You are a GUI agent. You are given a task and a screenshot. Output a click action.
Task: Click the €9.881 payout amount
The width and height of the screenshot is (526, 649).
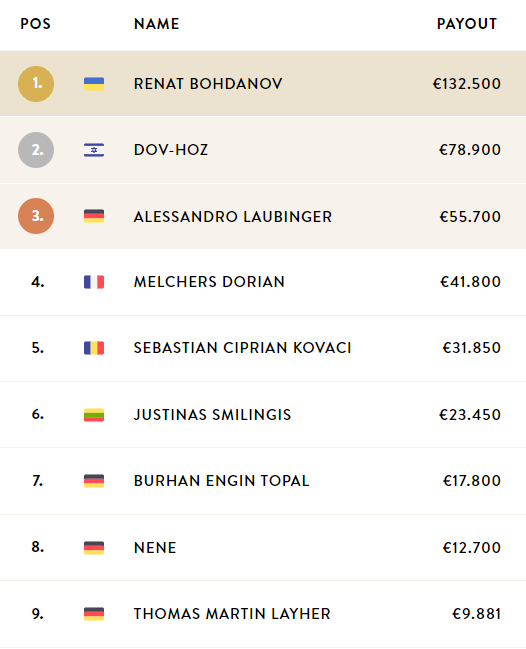477,614
